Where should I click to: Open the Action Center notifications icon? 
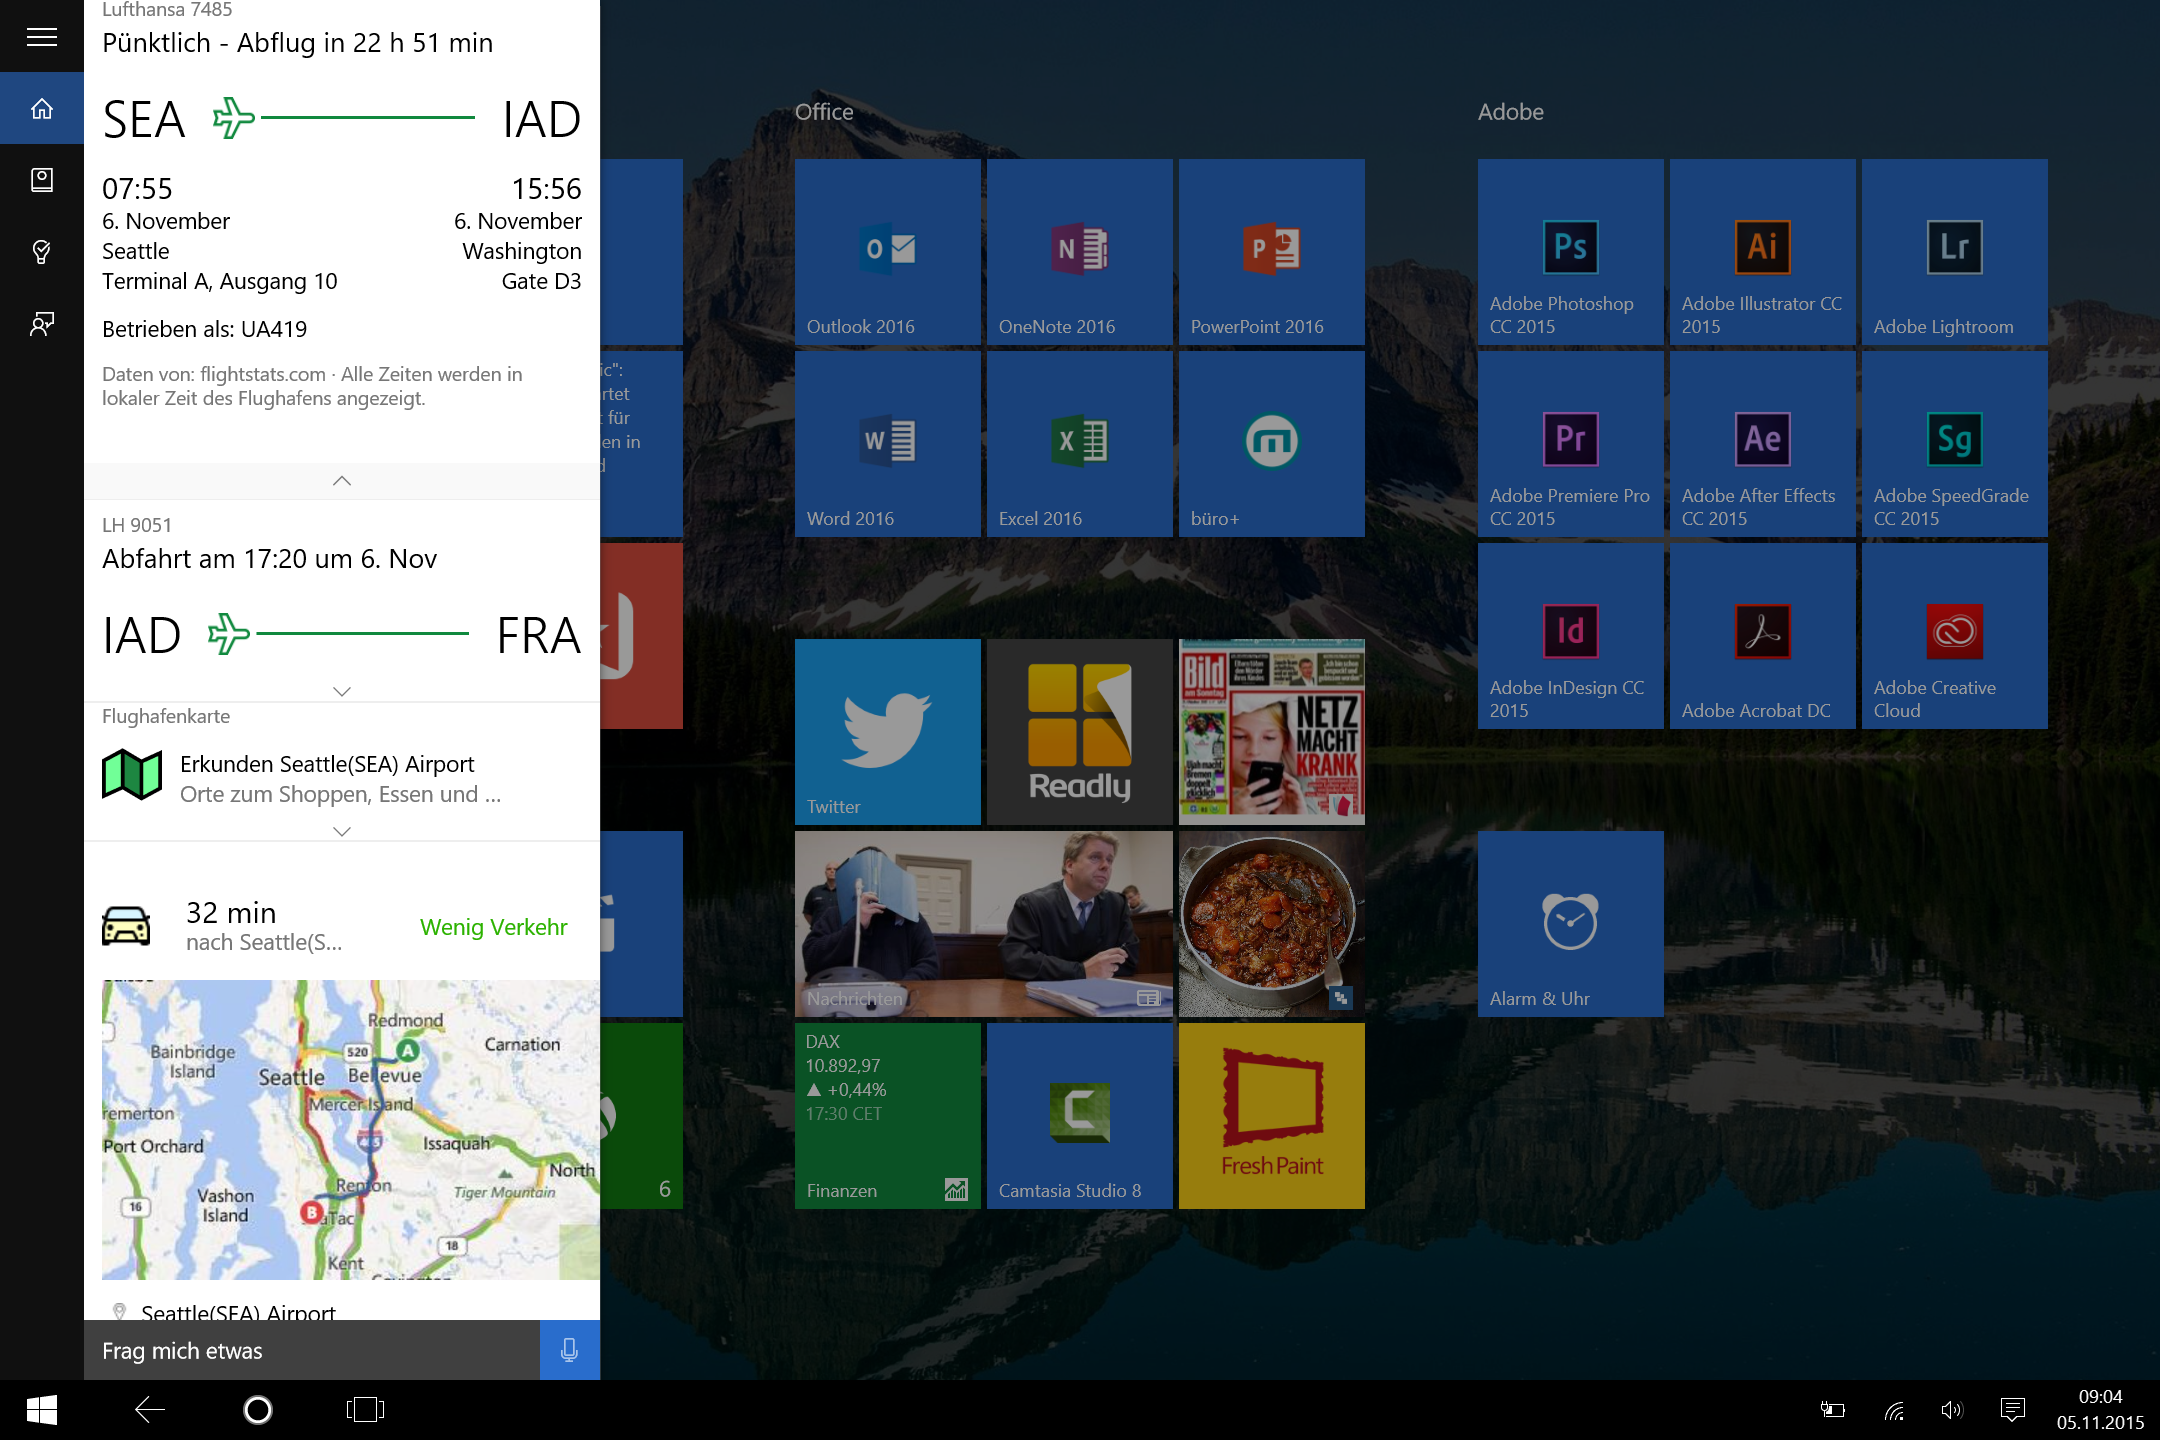click(x=2012, y=1410)
